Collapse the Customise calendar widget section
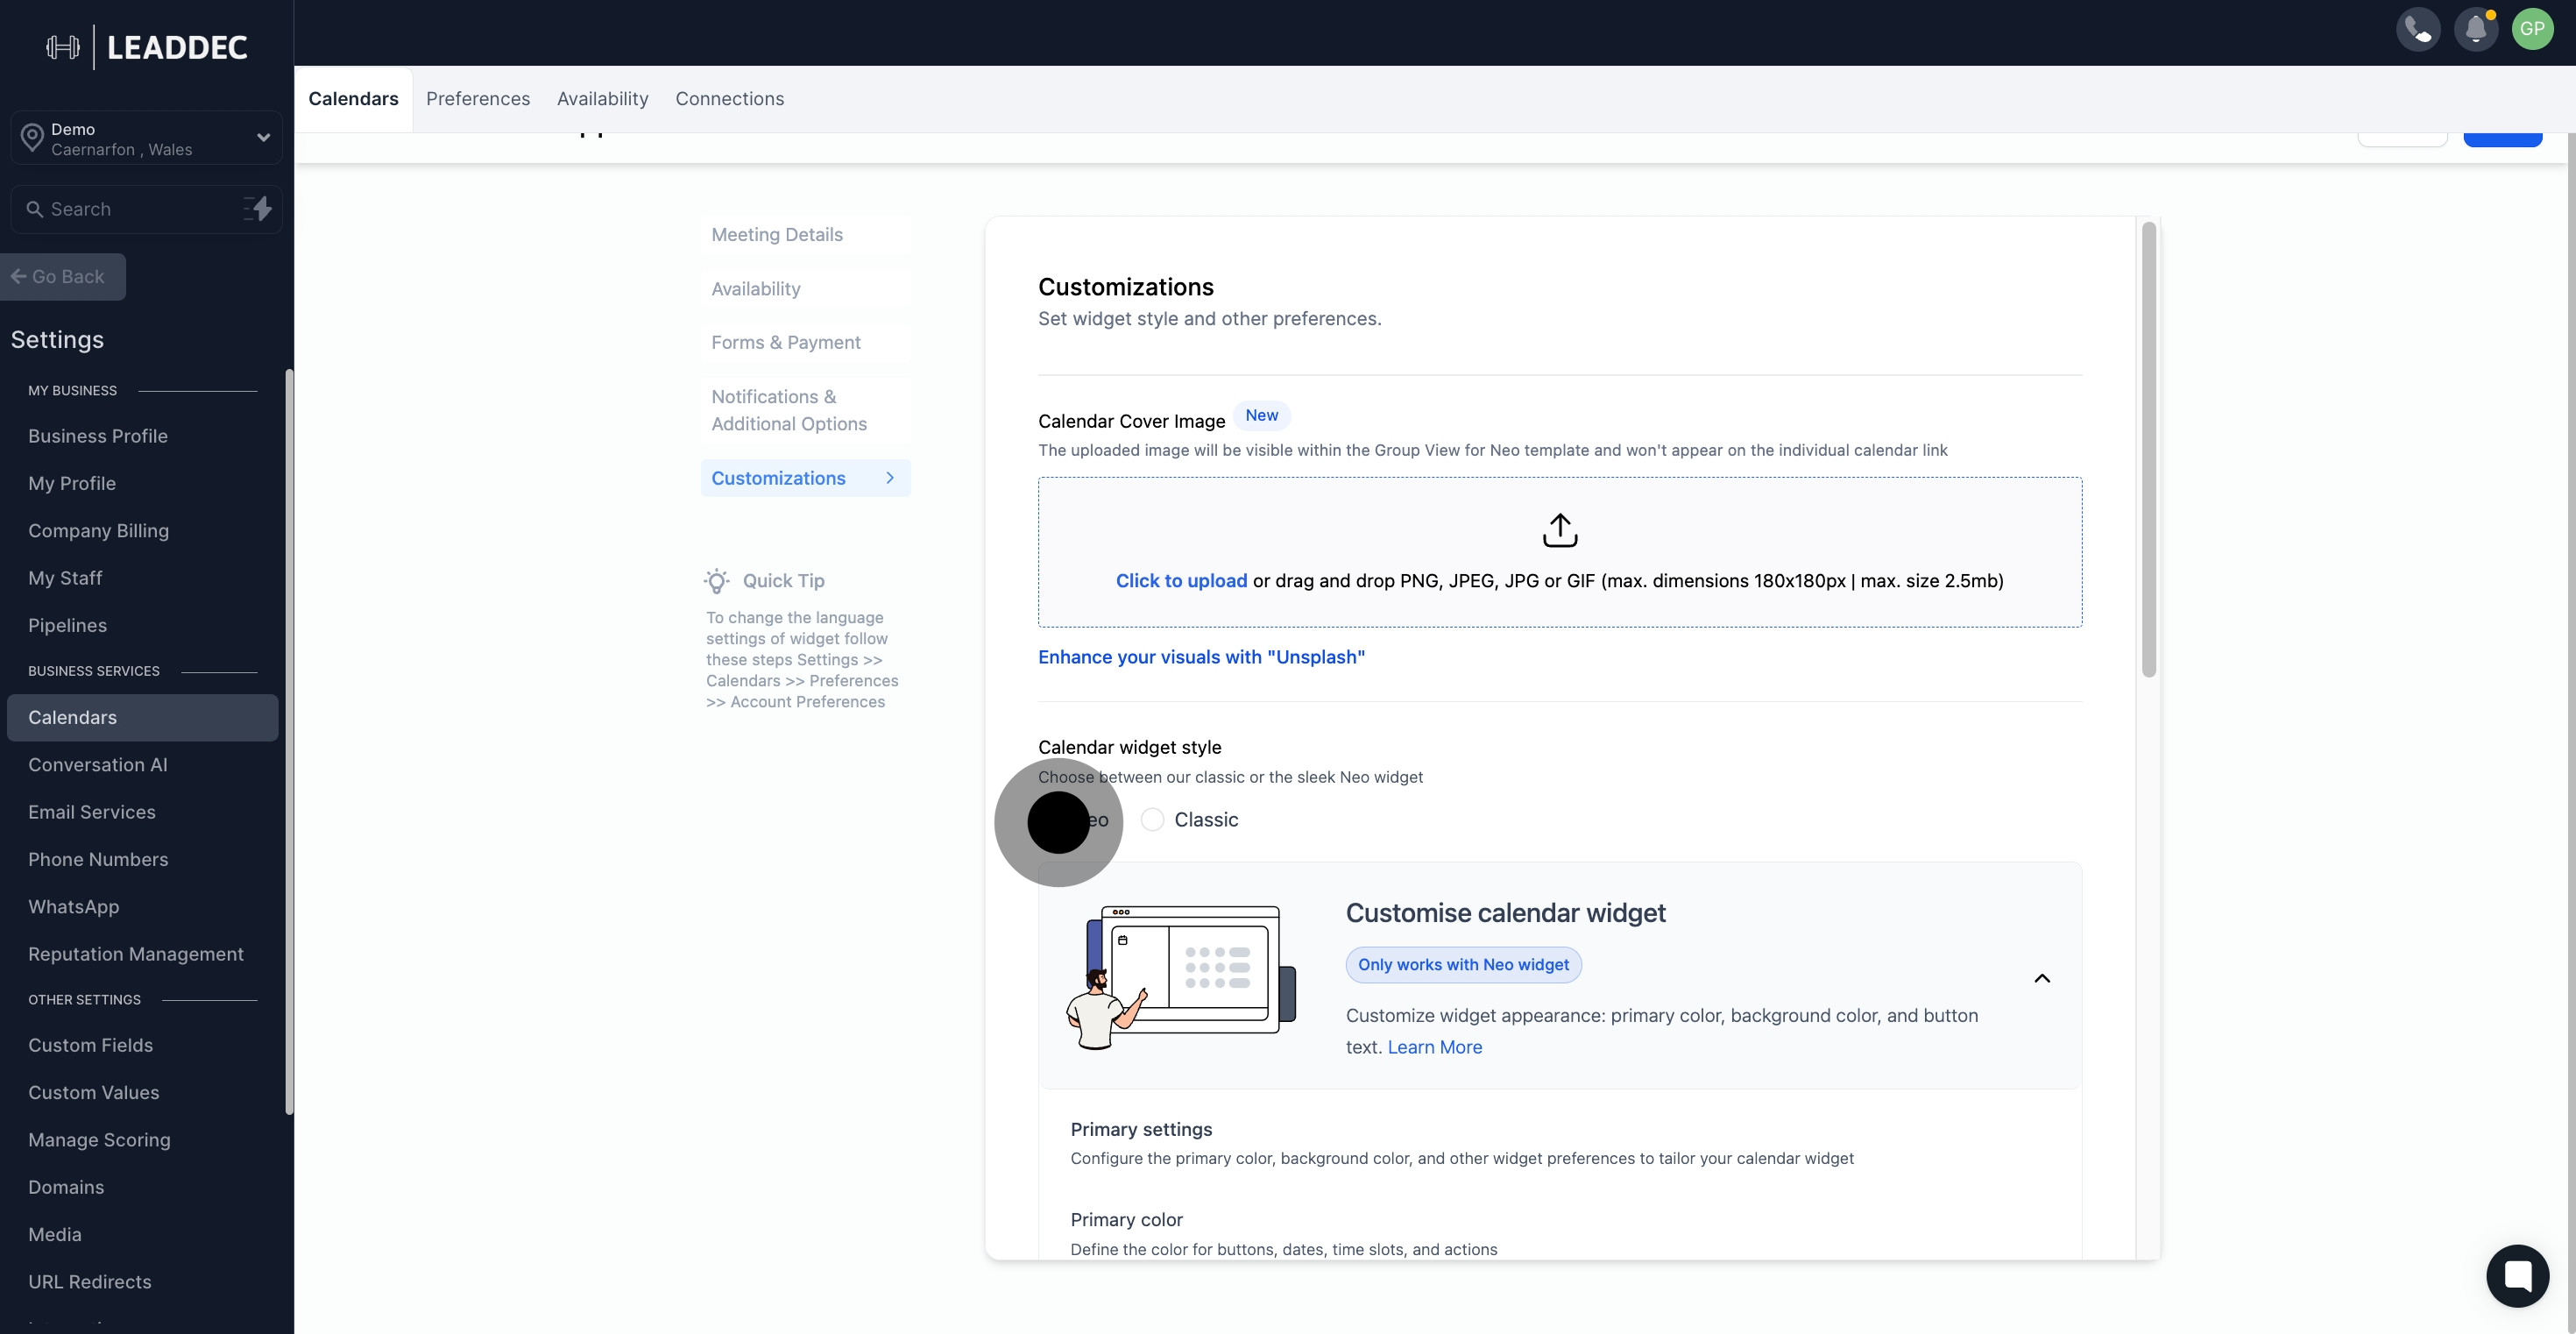The height and width of the screenshot is (1334, 2576). [x=2042, y=978]
